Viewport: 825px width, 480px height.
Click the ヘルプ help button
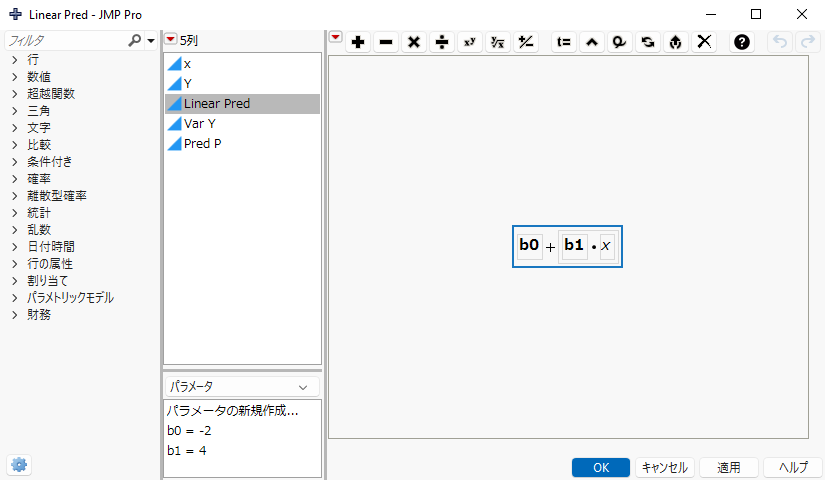click(793, 467)
